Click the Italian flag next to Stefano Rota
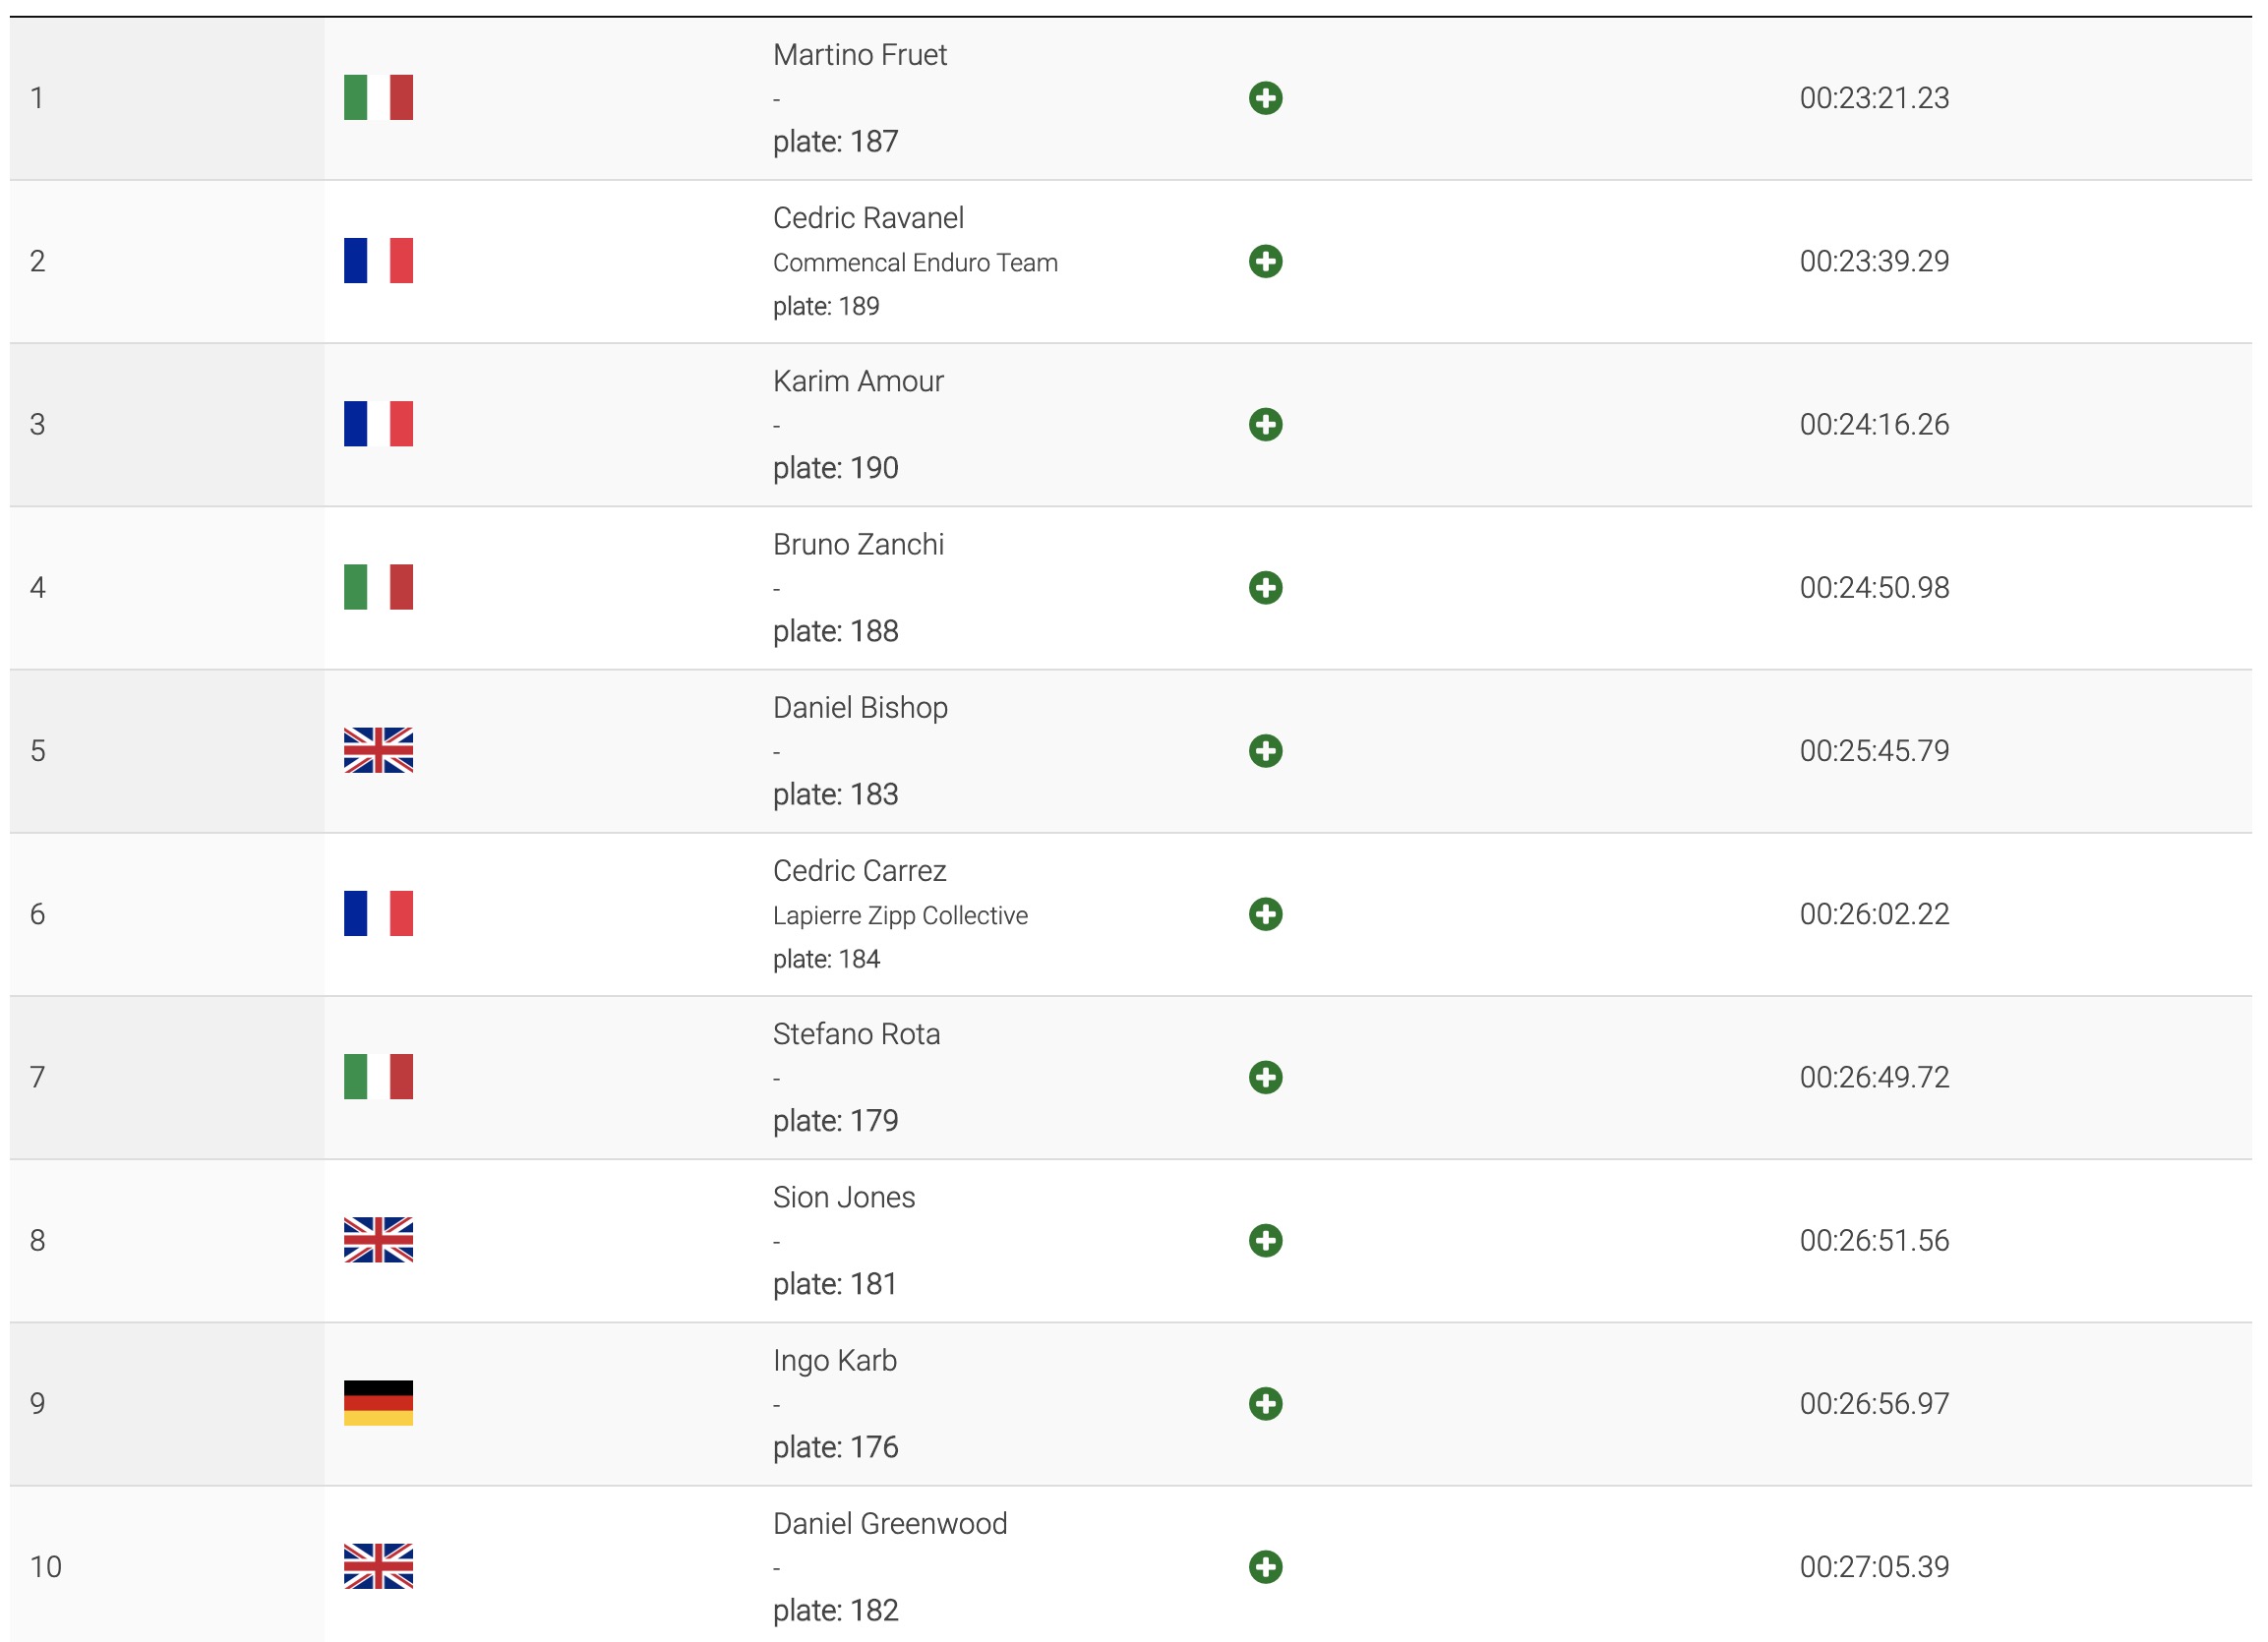This screenshot has height=1642, width=2268. coord(378,1077)
